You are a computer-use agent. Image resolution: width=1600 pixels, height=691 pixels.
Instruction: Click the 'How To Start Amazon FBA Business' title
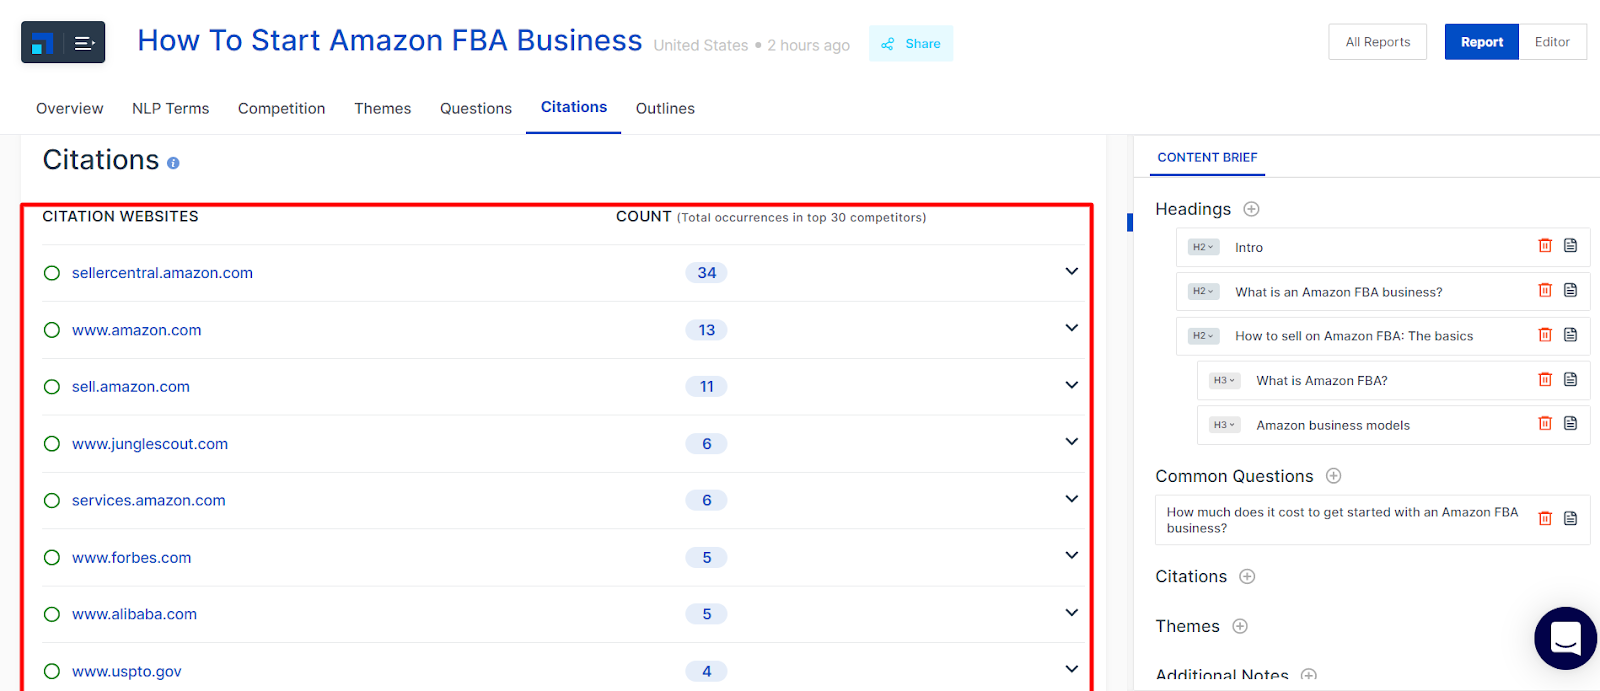[x=390, y=40]
